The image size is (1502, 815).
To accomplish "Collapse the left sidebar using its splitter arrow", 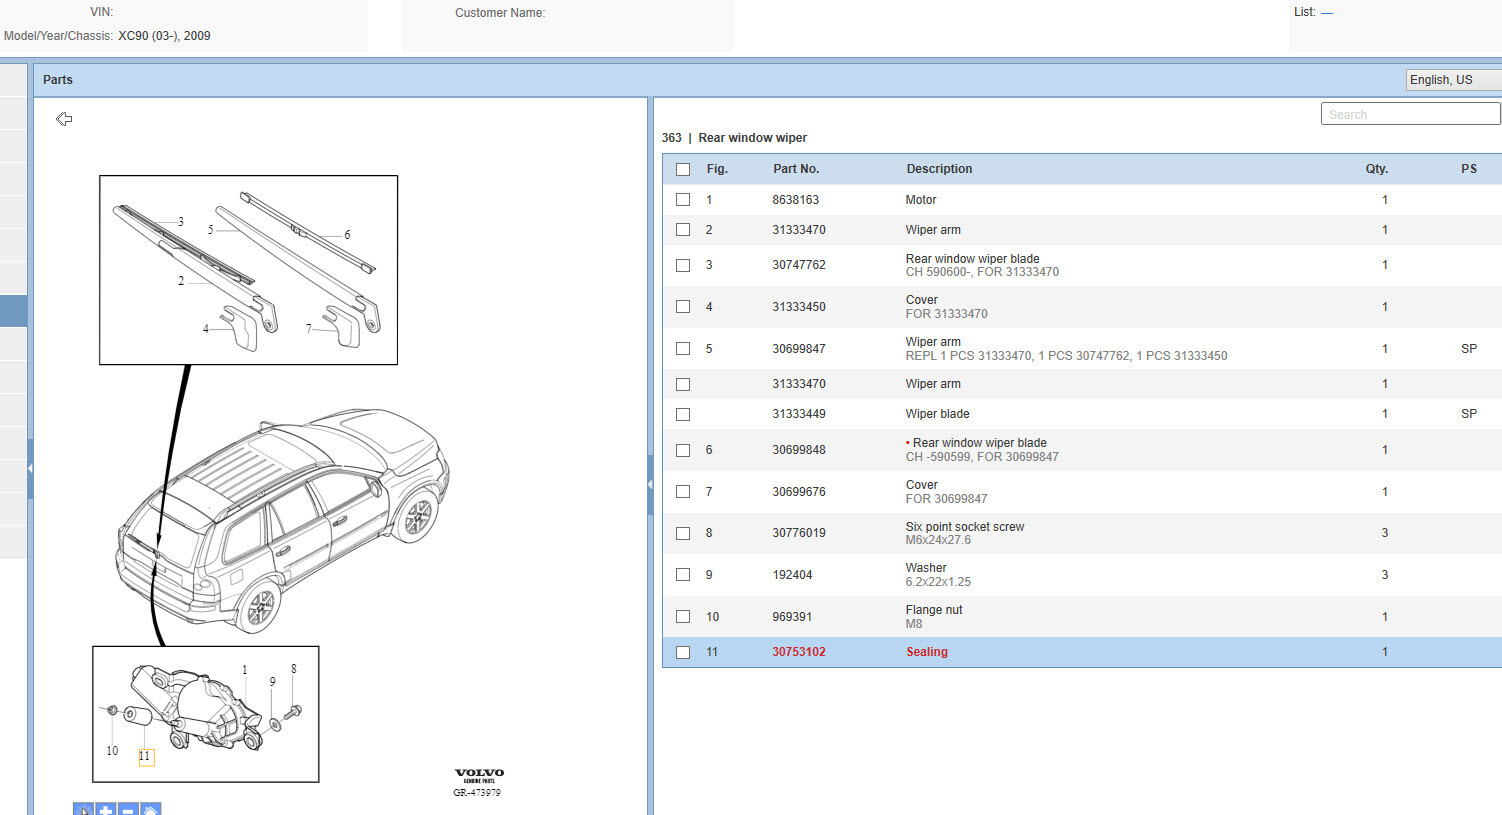I will point(30,468).
